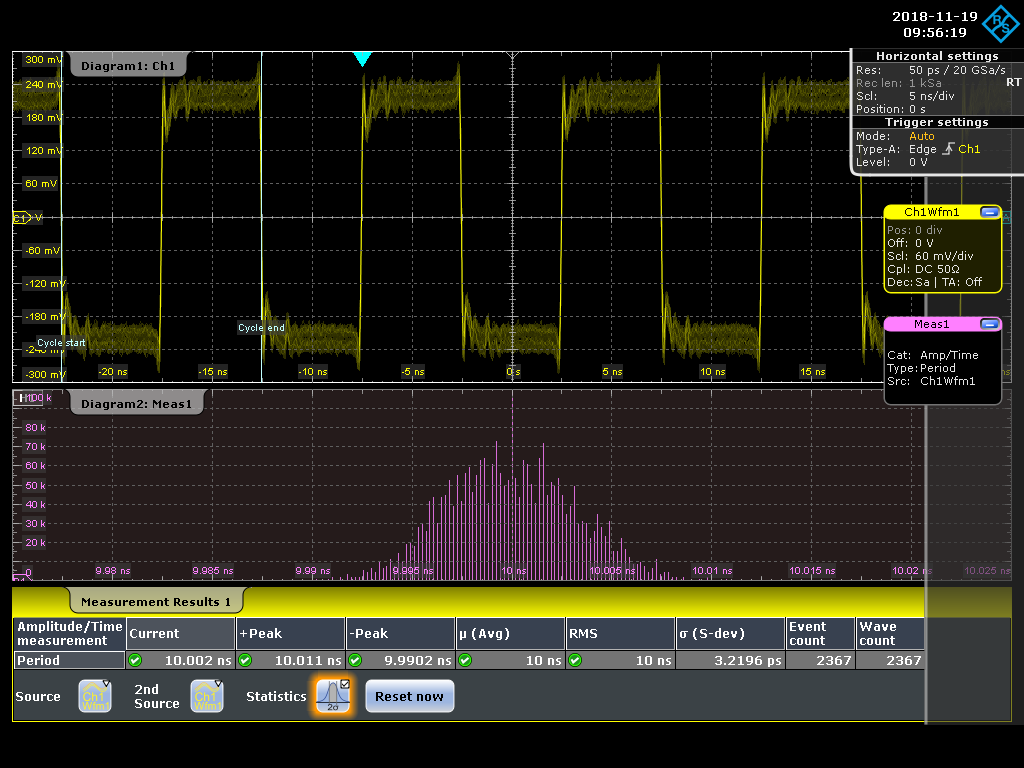Minimize the Ch1Wfm1 signal box
The image size is (1024, 768).
coord(989,212)
